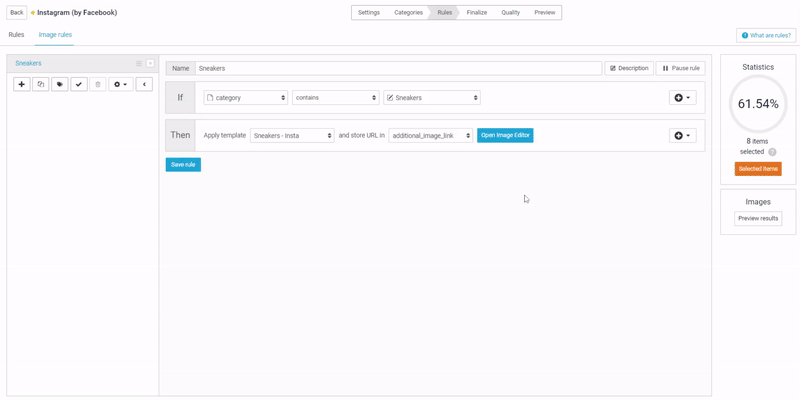This screenshot has width=800, height=400.
Task: Open the category field dropdown
Action: pos(245,98)
